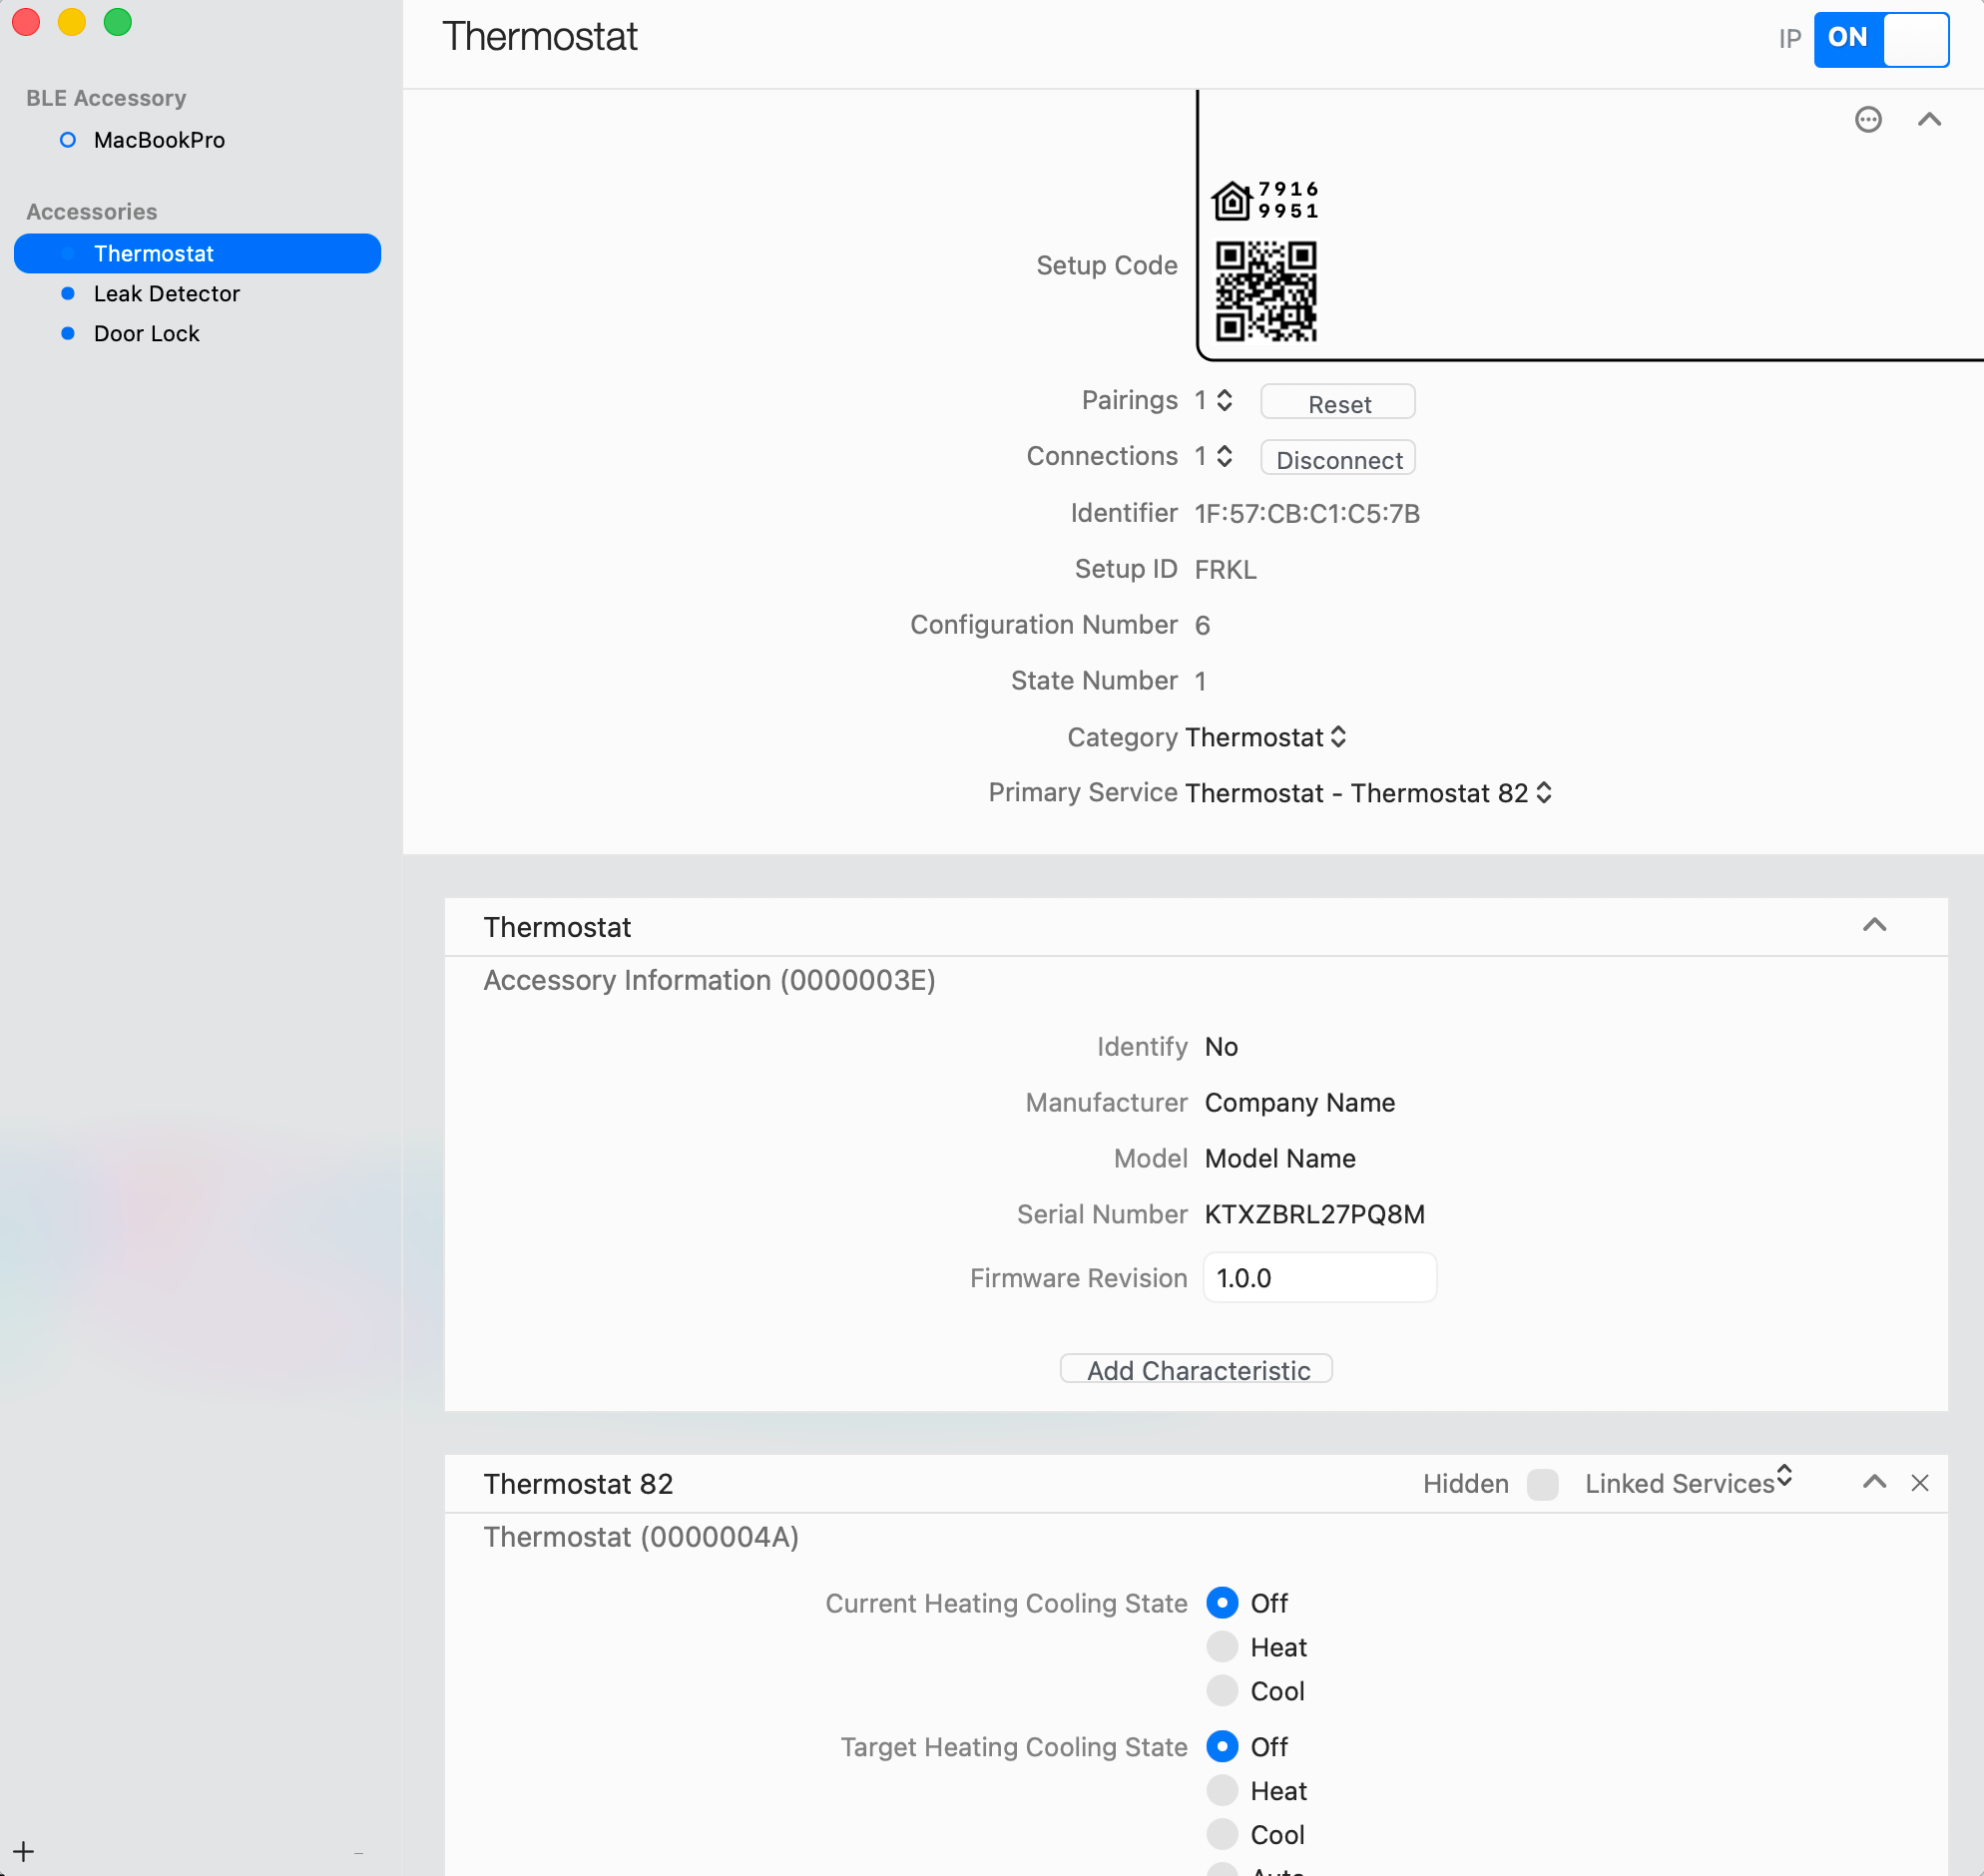Open the Category Thermostat dropdown
Image resolution: width=1984 pixels, height=1876 pixels.
coord(1265,737)
